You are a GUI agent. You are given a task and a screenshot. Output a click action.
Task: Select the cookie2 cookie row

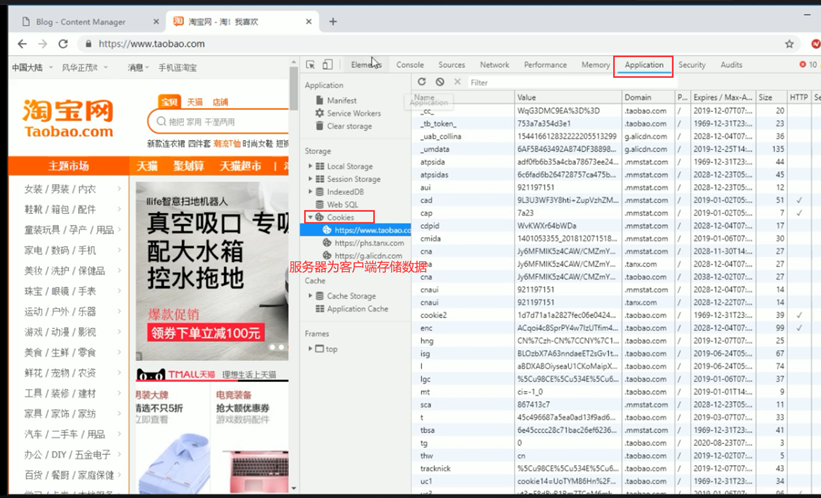click(x=616, y=315)
